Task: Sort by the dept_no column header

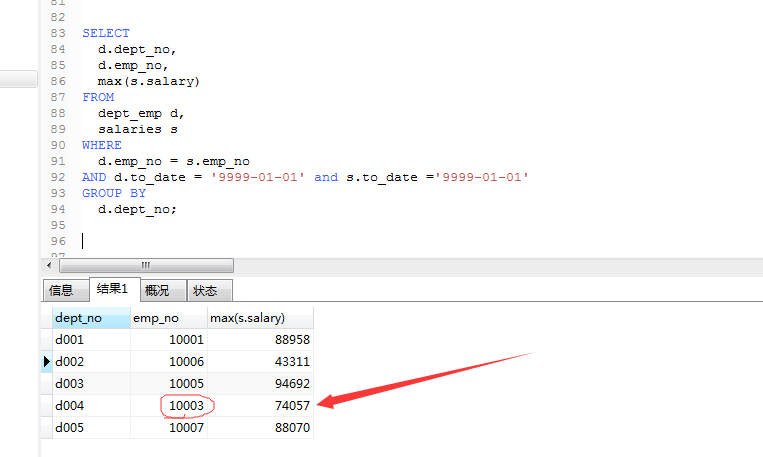Action: pos(91,318)
